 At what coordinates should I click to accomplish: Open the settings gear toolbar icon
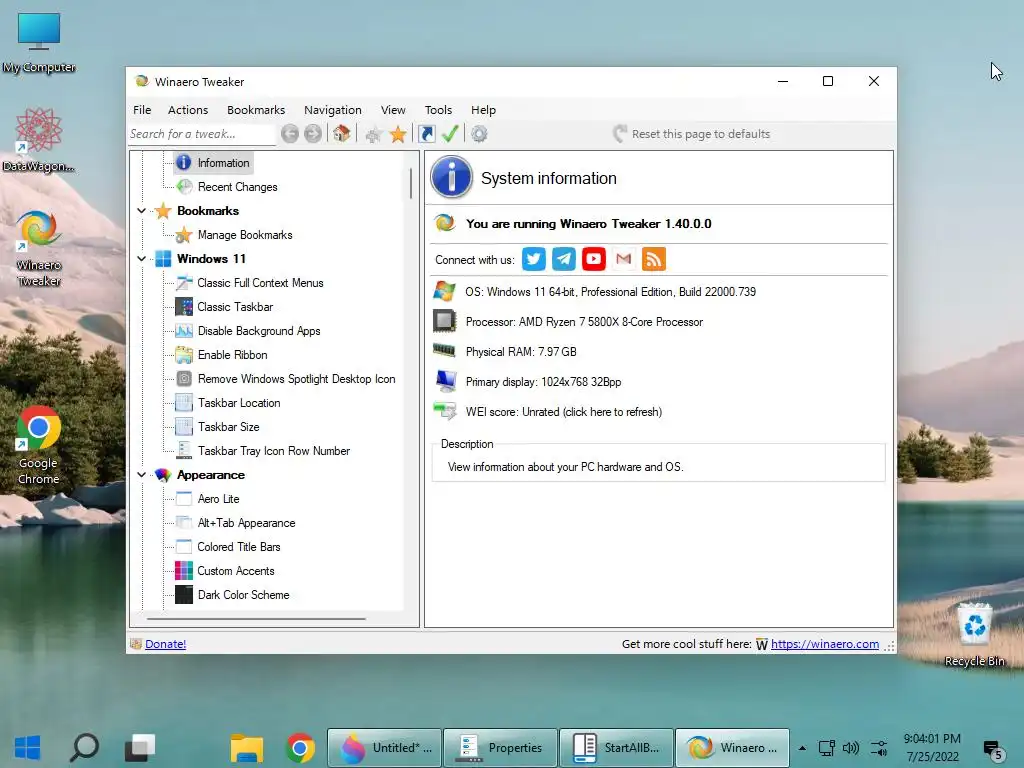click(479, 134)
